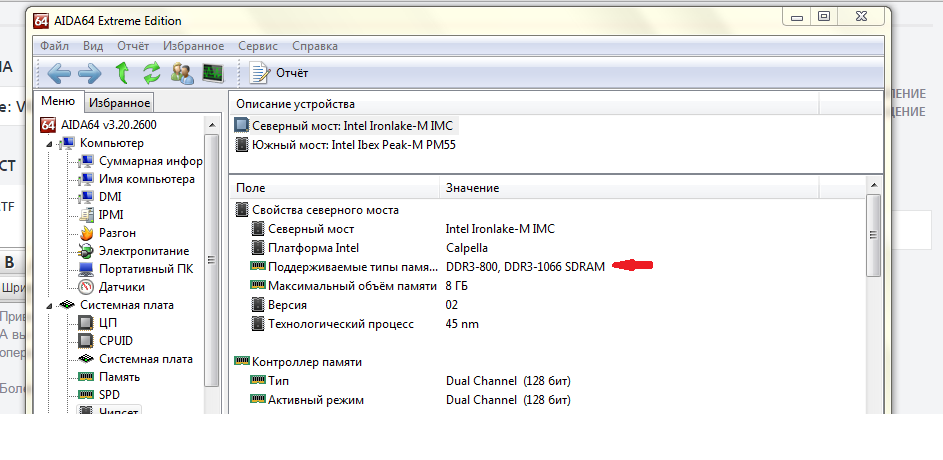Open the Избранное menu in menu bar
The image size is (943, 460).
(x=193, y=46)
